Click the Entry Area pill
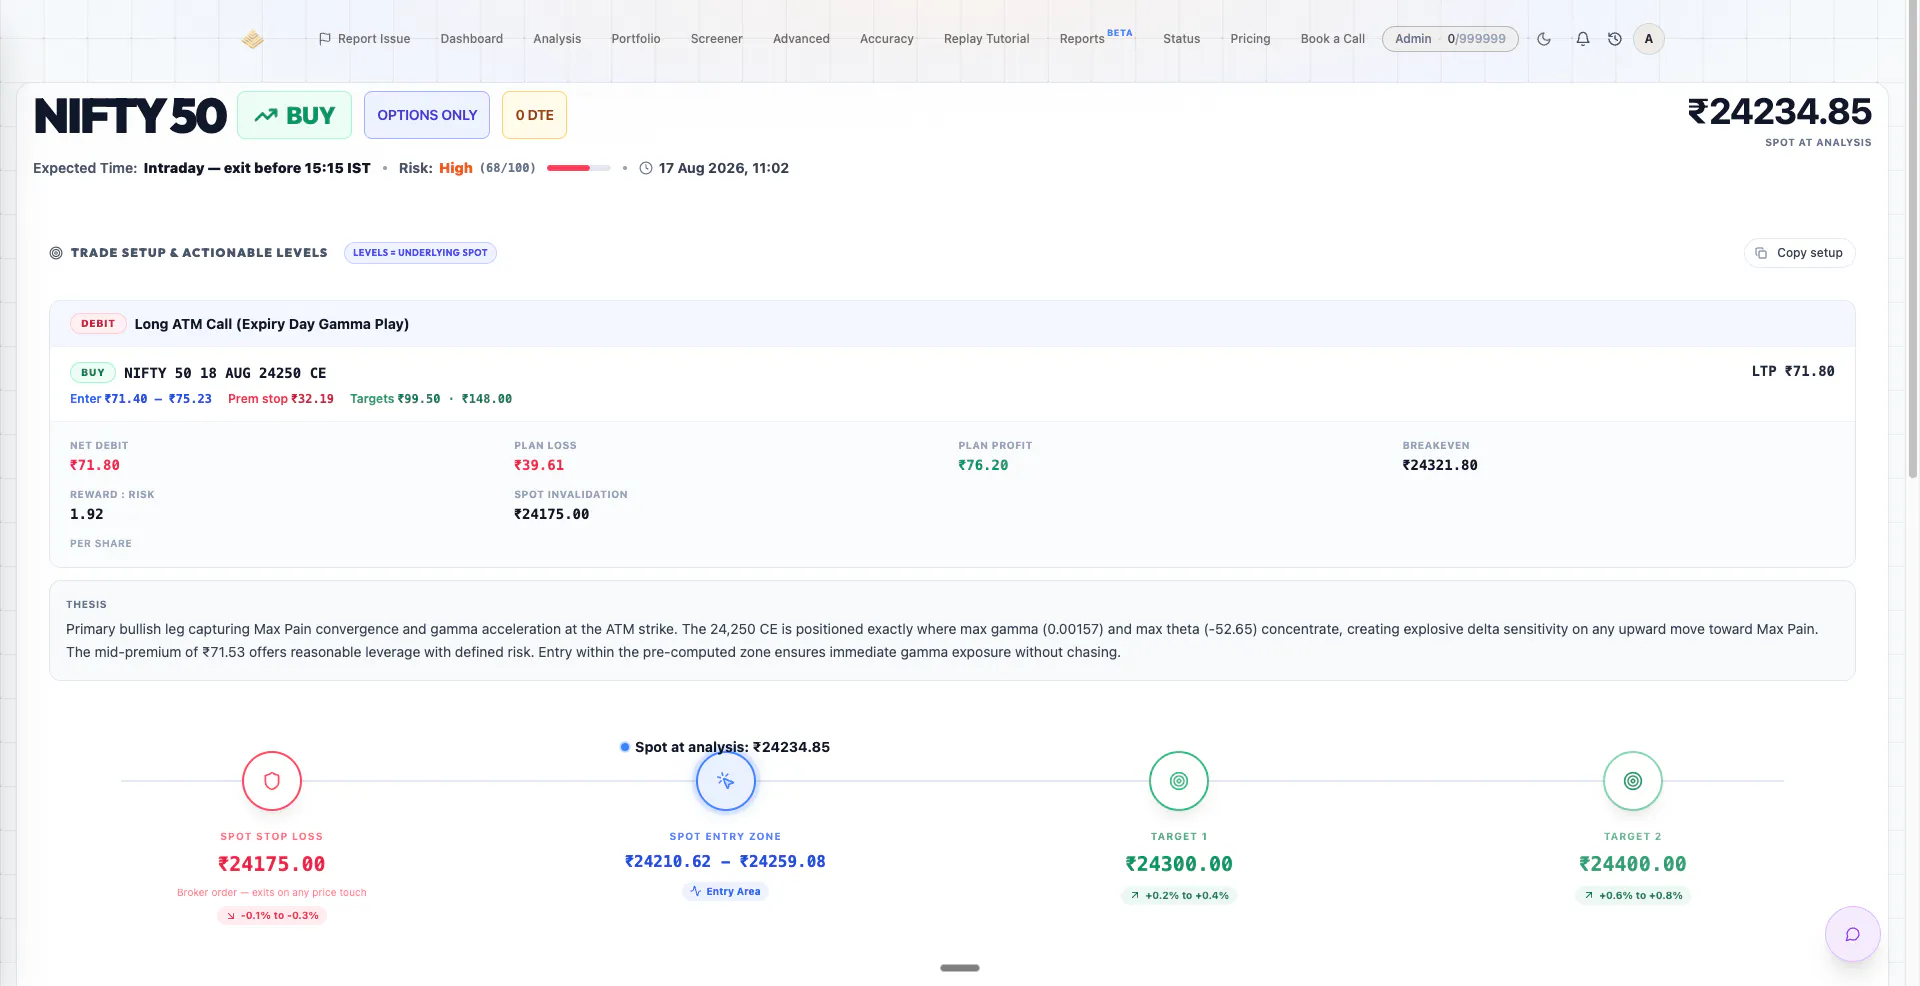 coord(725,891)
